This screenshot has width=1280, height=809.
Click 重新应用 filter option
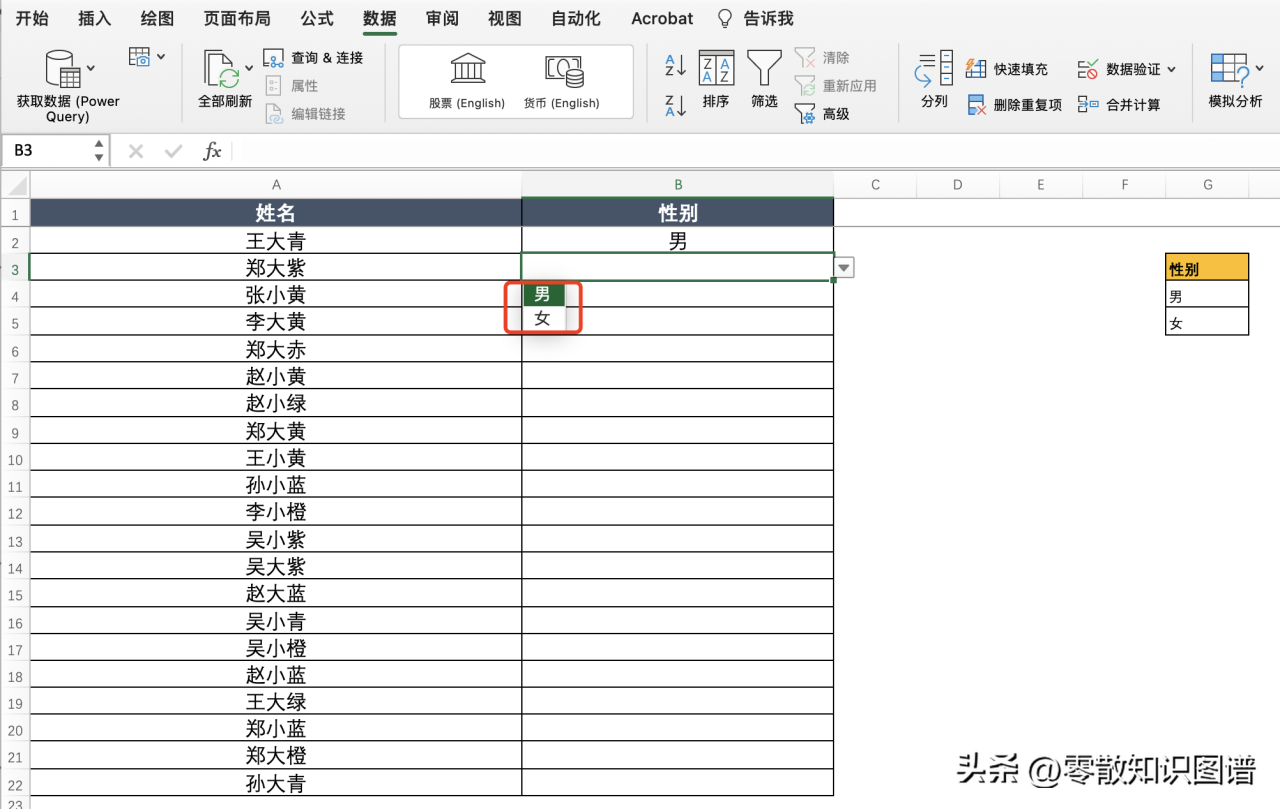(x=836, y=86)
